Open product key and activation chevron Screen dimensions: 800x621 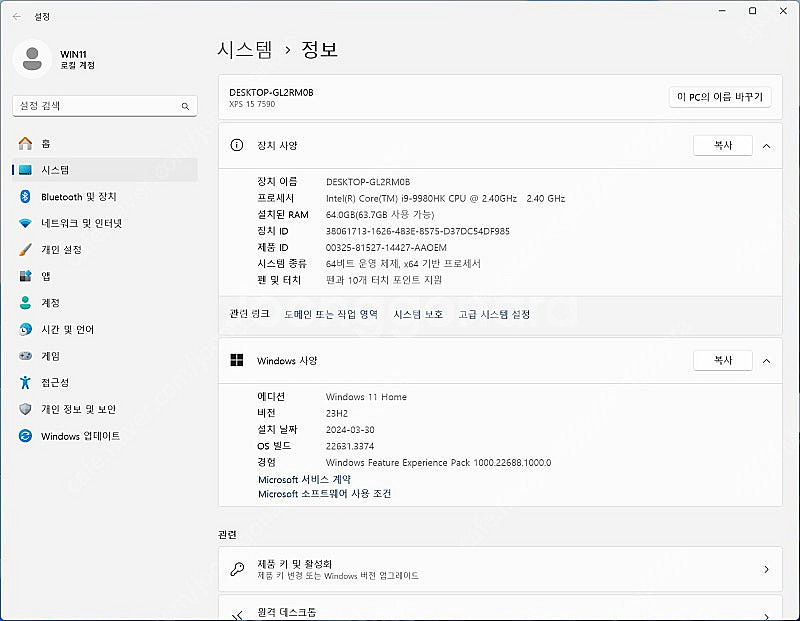[766, 569]
